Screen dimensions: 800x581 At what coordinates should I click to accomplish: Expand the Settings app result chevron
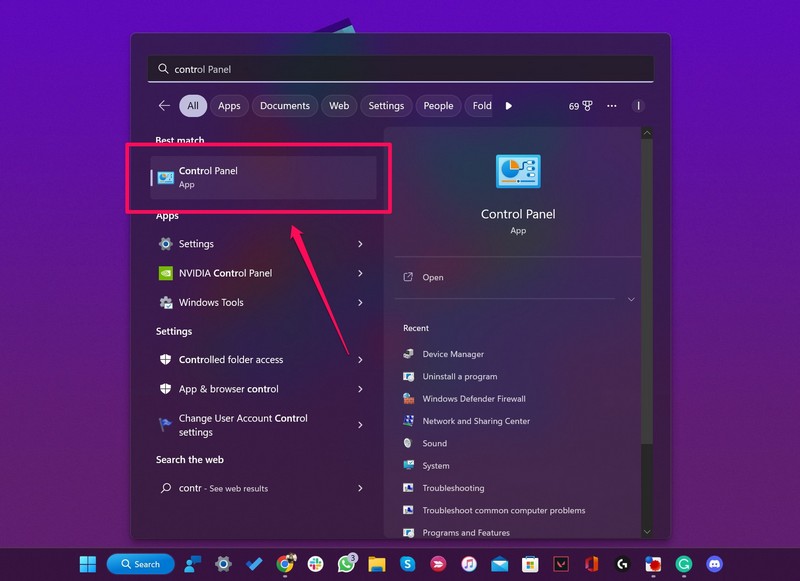click(360, 244)
